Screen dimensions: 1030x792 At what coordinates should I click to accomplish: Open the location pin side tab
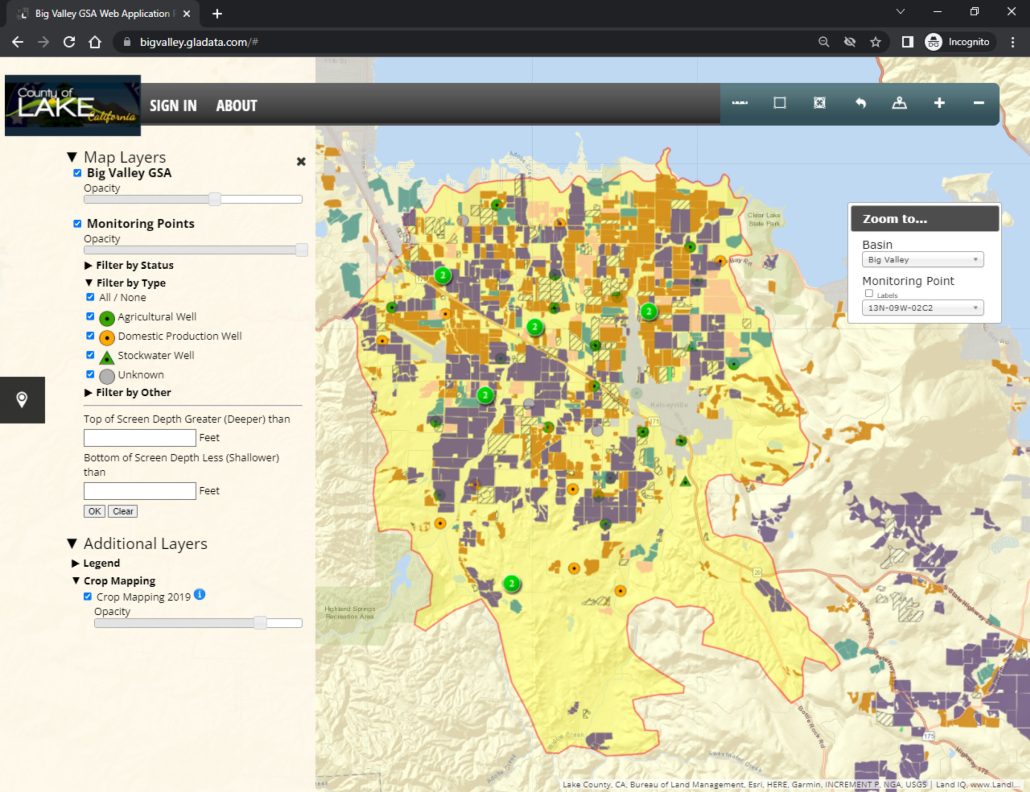point(22,400)
